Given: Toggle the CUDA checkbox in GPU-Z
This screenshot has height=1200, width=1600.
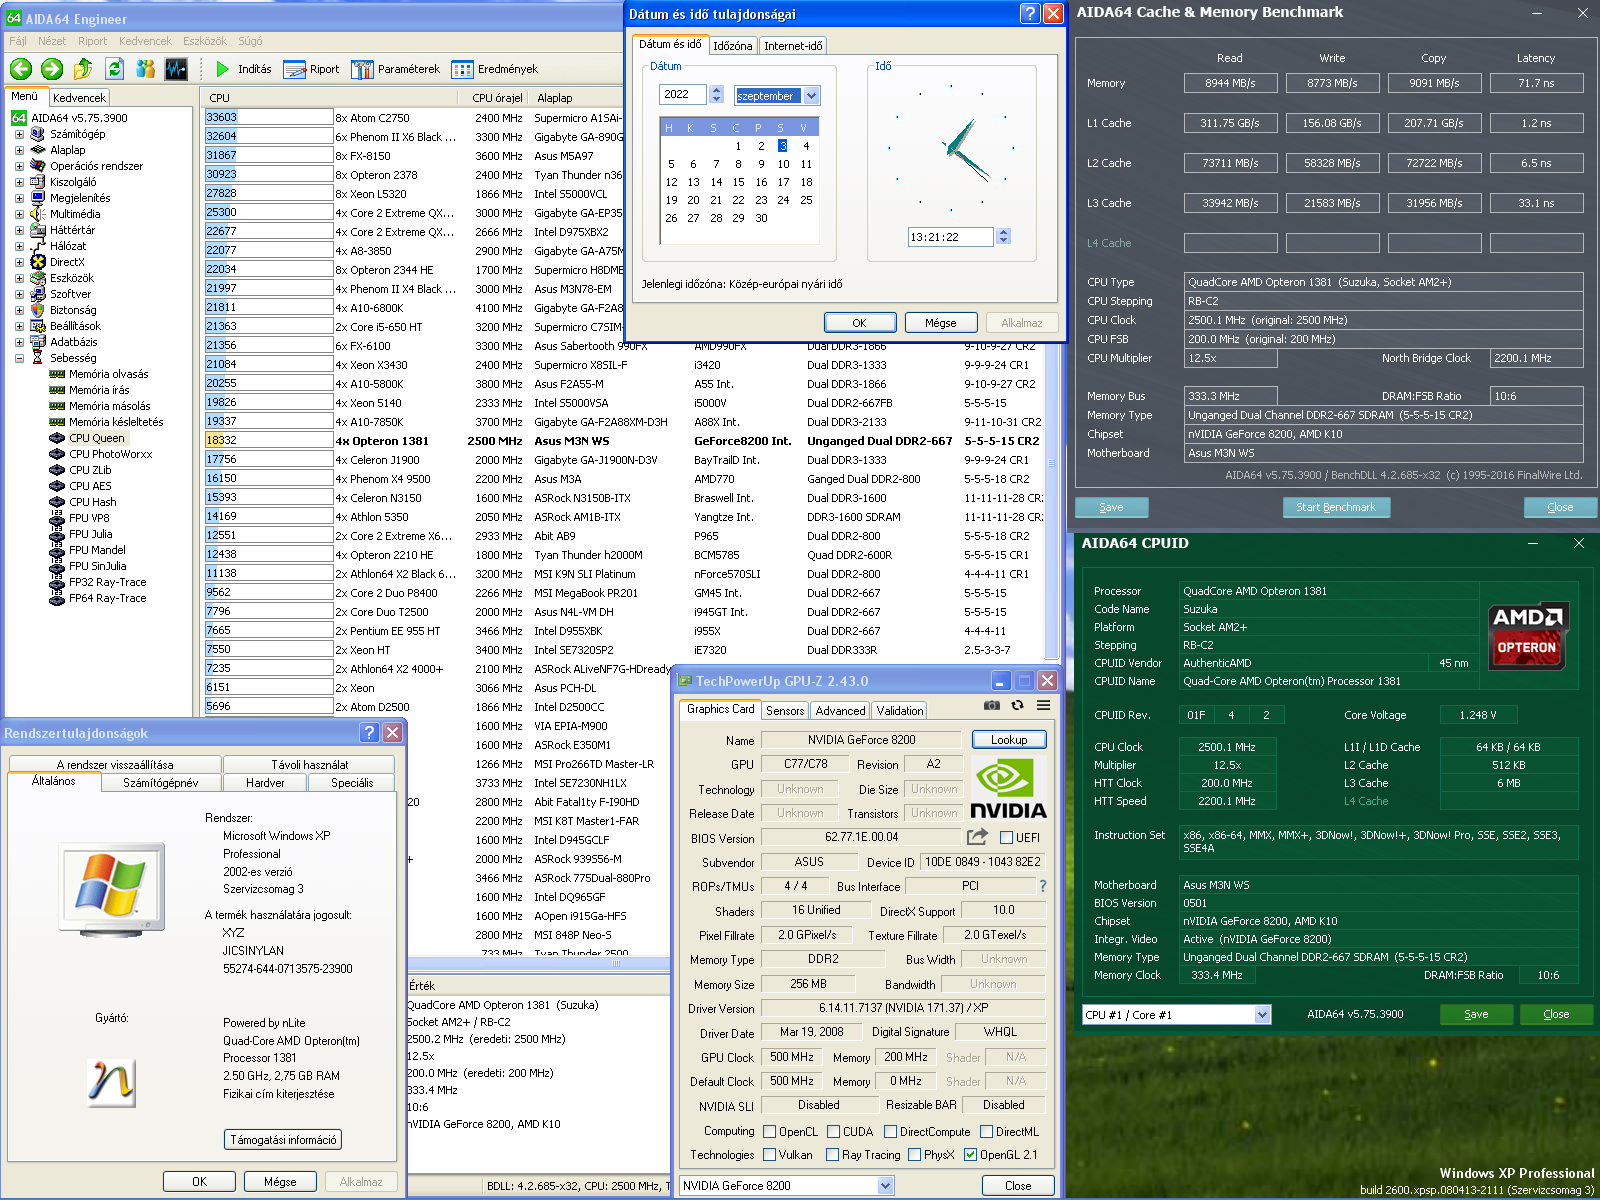Looking at the screenshot, I should [833, 1132].
